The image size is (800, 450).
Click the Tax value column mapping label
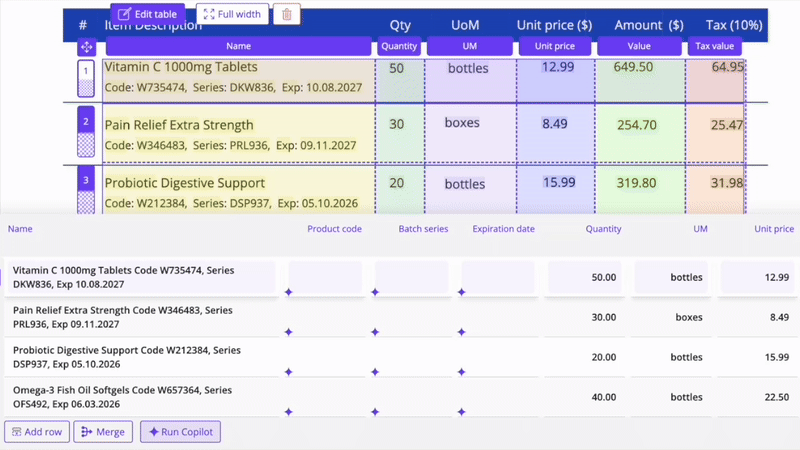[714, 46]
